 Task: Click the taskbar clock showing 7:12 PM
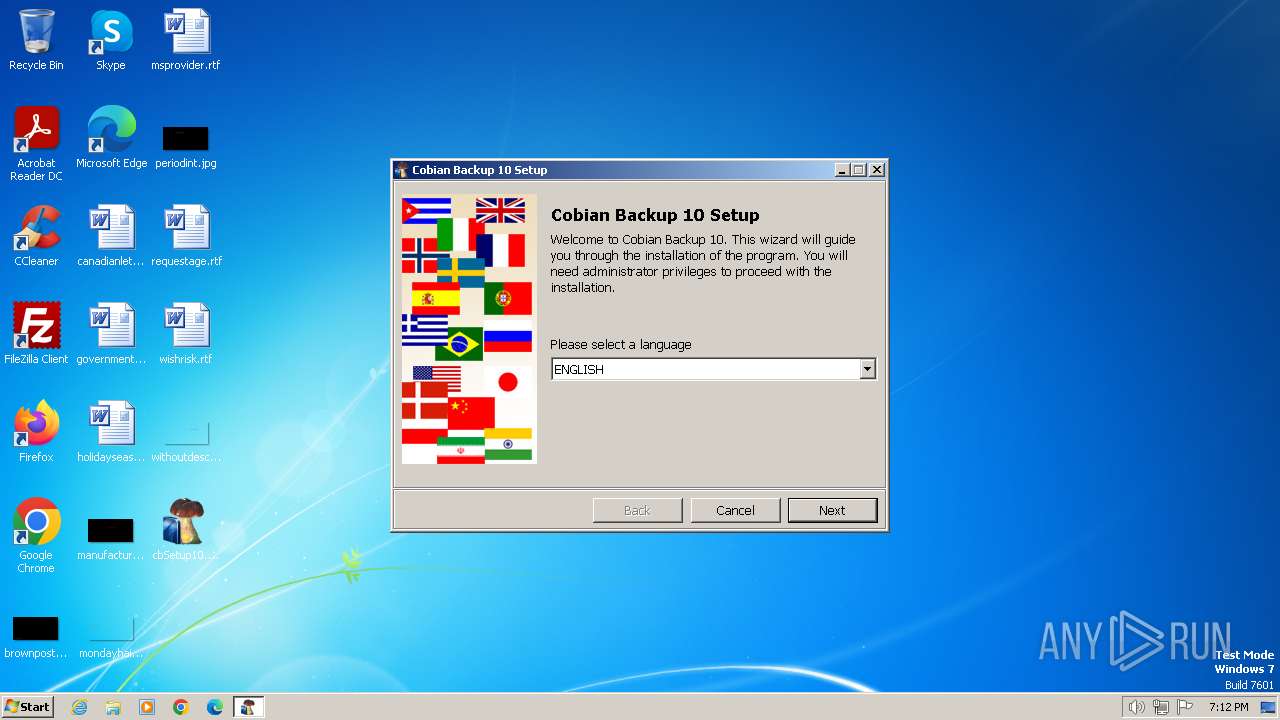1228,707
